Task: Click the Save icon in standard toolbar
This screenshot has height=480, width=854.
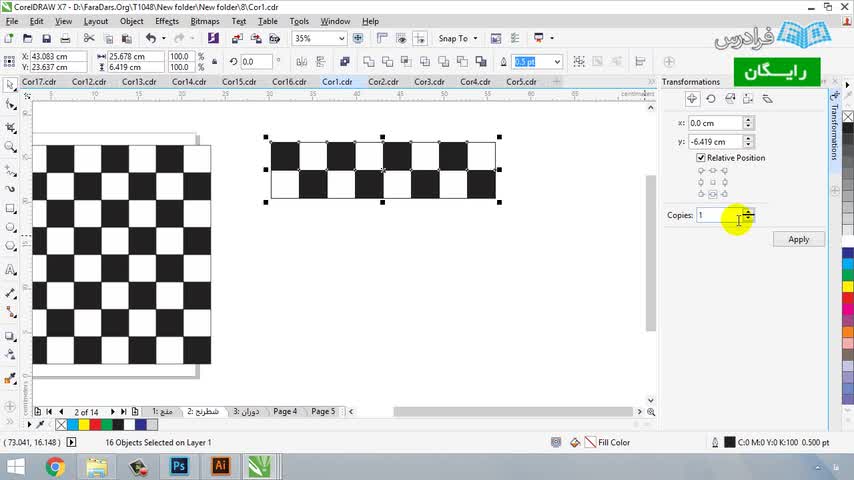Action: [46, 39]
